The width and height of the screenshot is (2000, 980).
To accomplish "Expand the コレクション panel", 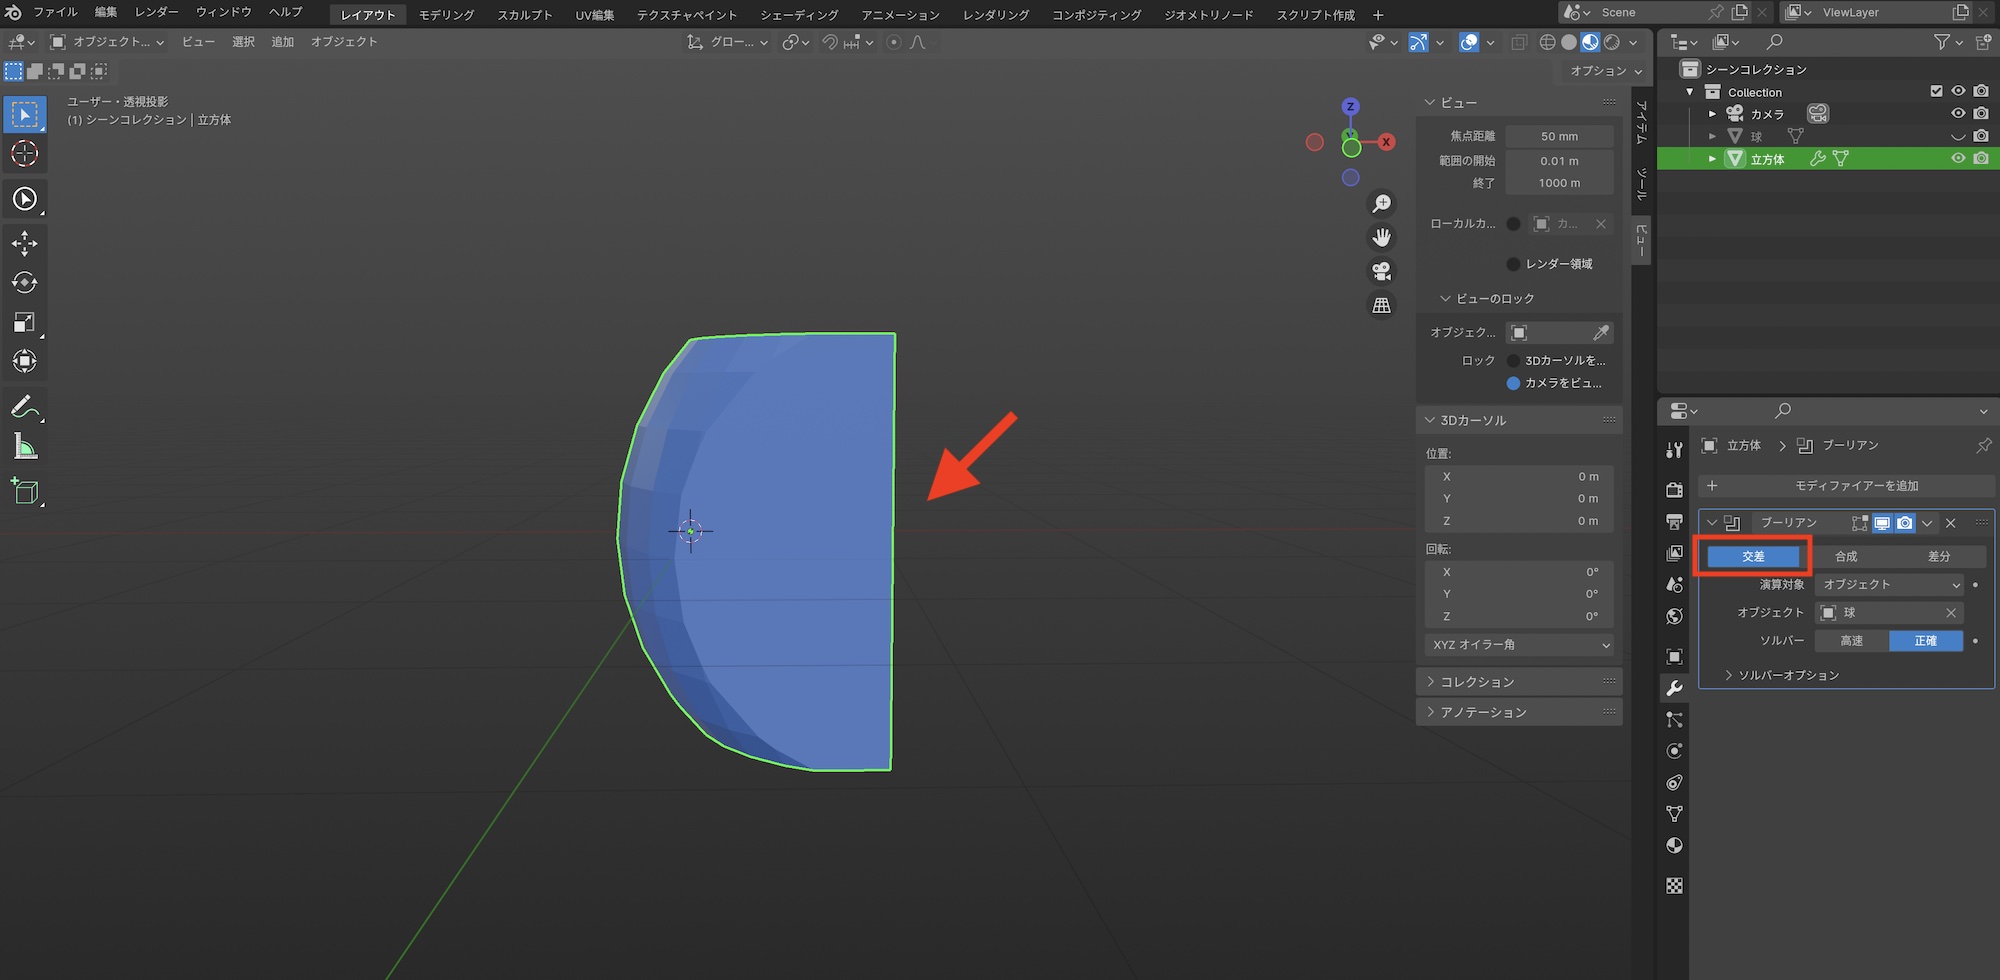I will click(1478, 682).
